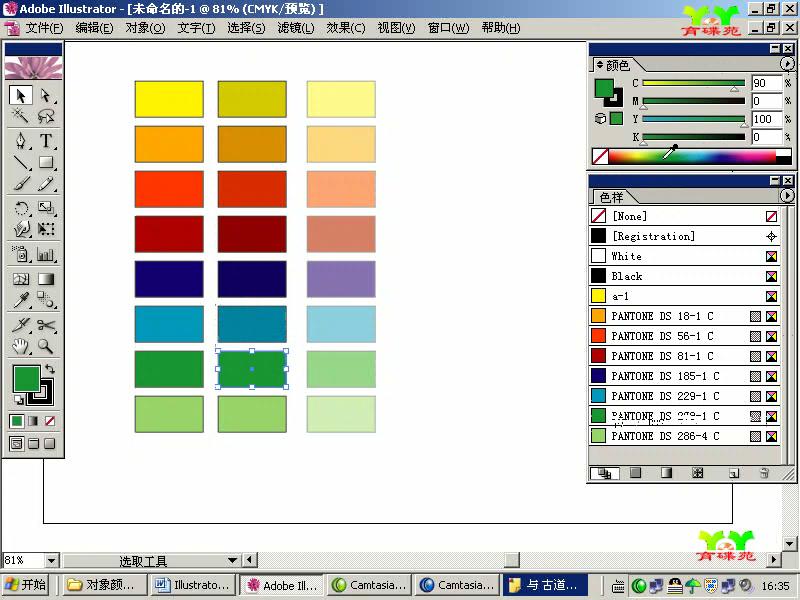Viewport: 800px width, 600px height.
Task: Toggle Show Color Swatches button
Action: point(636,473)
